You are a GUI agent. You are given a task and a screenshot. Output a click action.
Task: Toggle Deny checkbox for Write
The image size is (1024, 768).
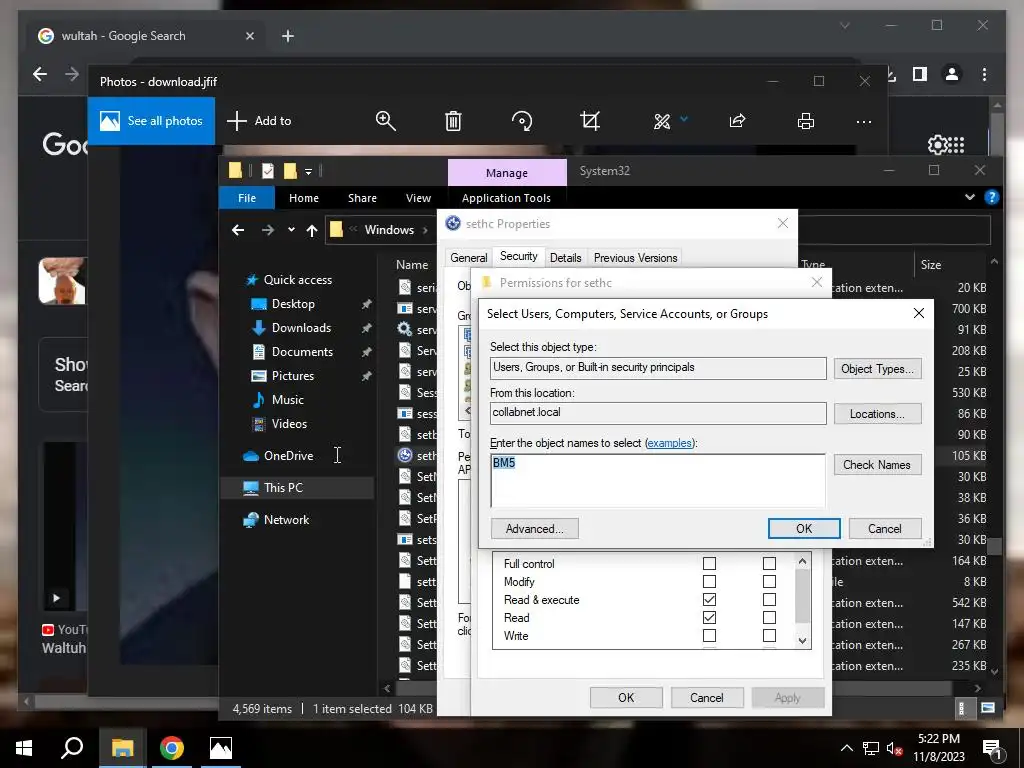coord(769,635)
